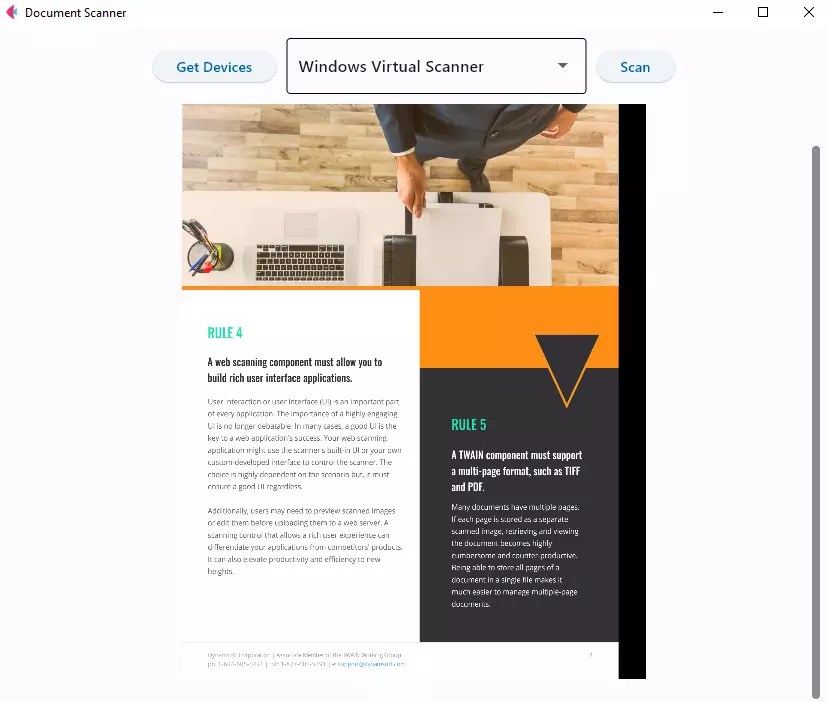The height and width of the screenshot is (702, 828).
Task: Start scanning with the Scan button
Action: click(635, 66)
